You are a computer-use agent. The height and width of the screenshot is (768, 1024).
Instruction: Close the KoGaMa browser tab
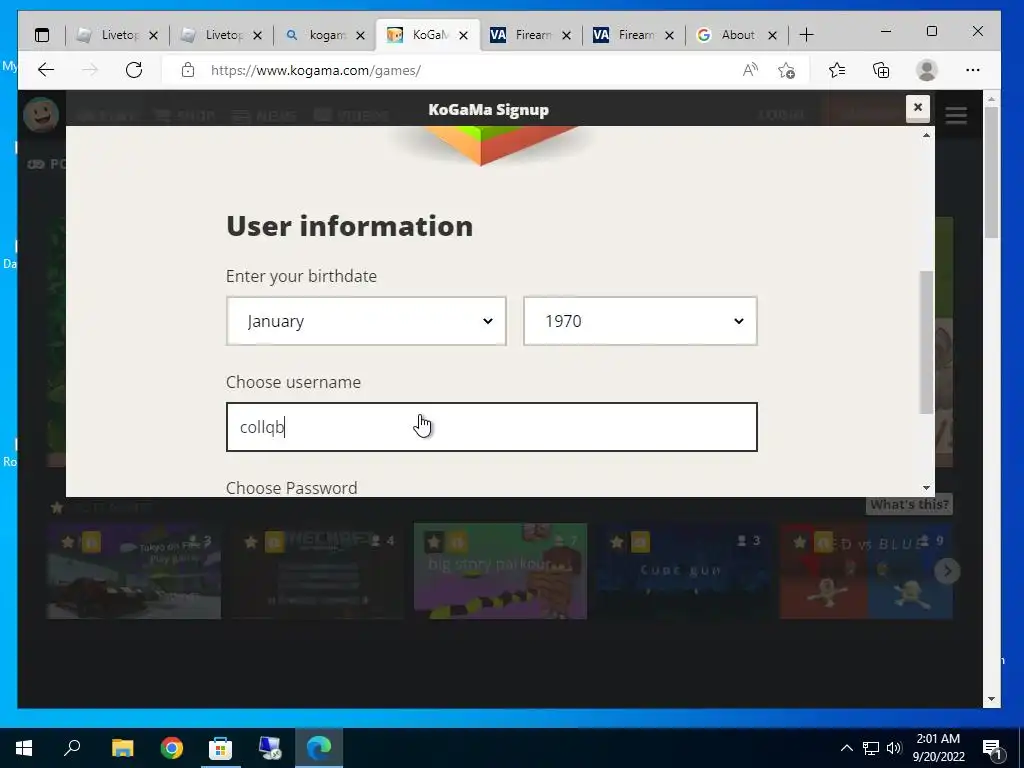[464, 35]
